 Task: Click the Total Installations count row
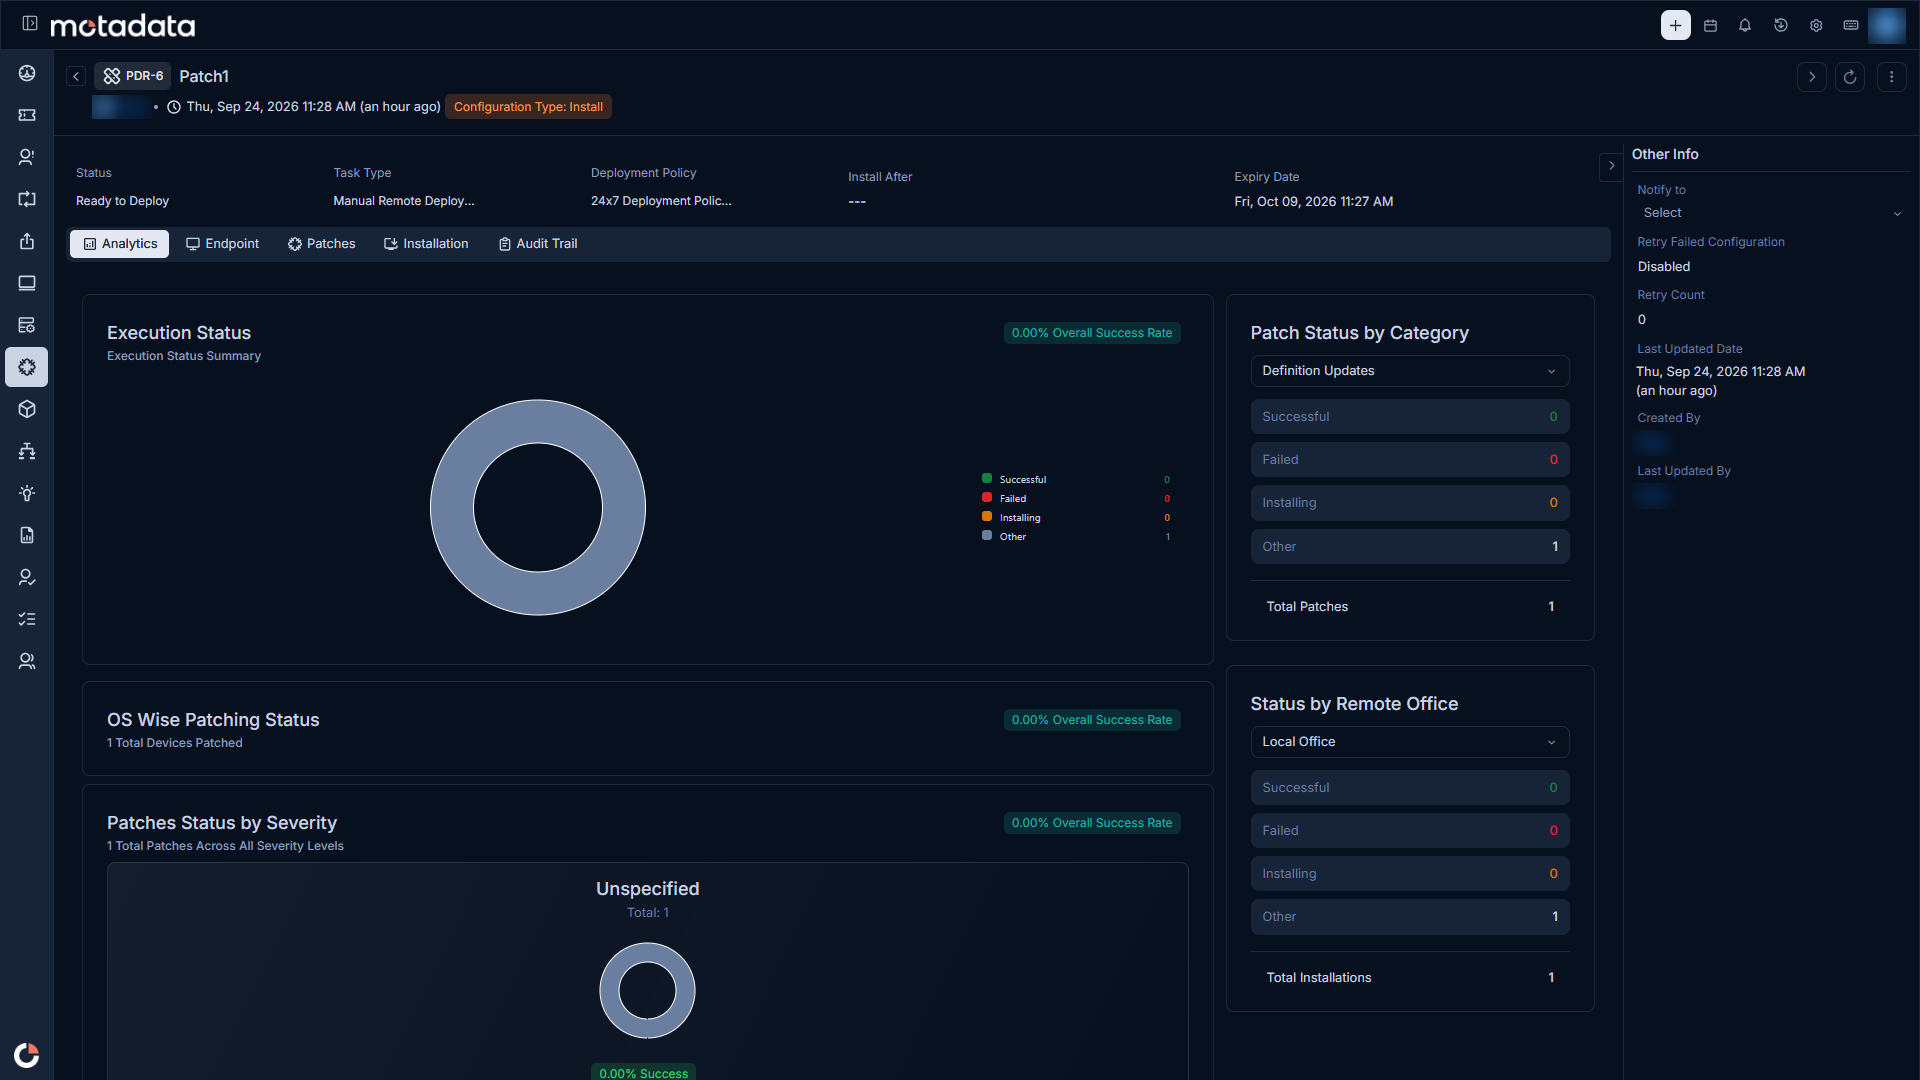pos(1410,978)
